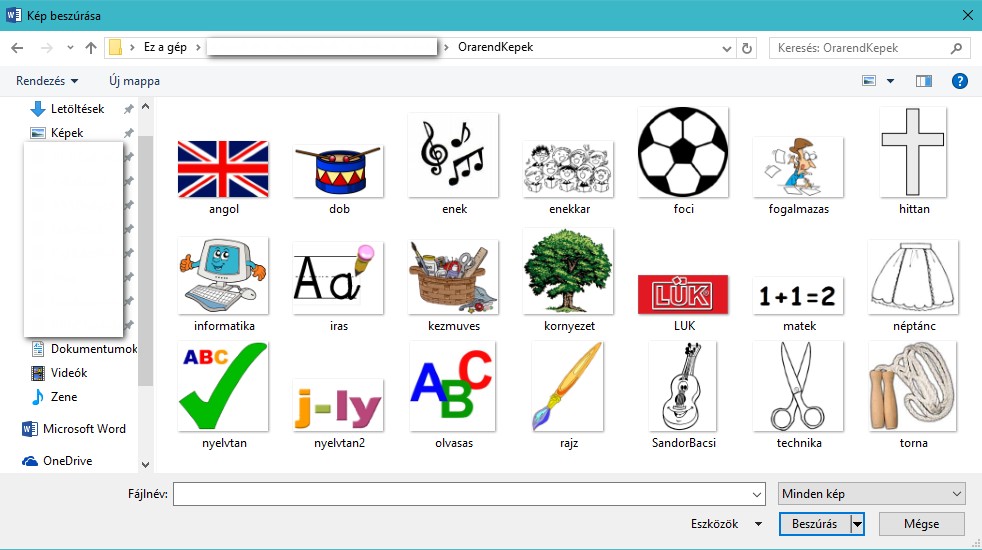Click the search magnifier icon
Viewport: 982px width, 550px height.
point(956,48)
